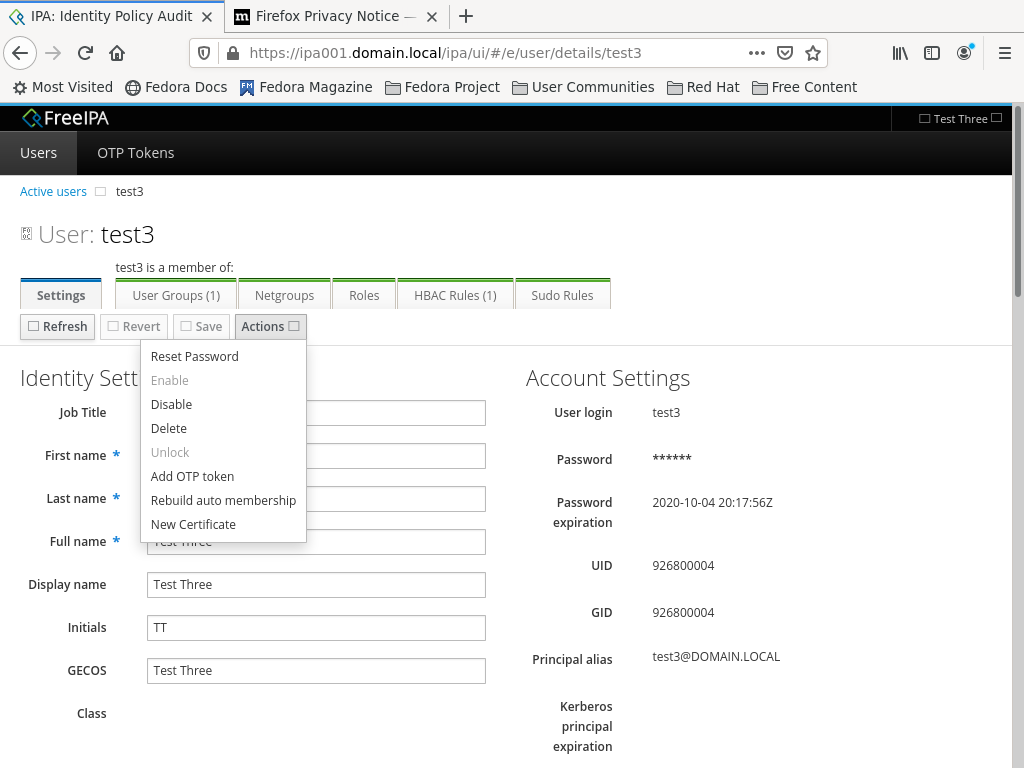Choose Rebuild auto membership
1024x768 pixels.
click(223, 500)
